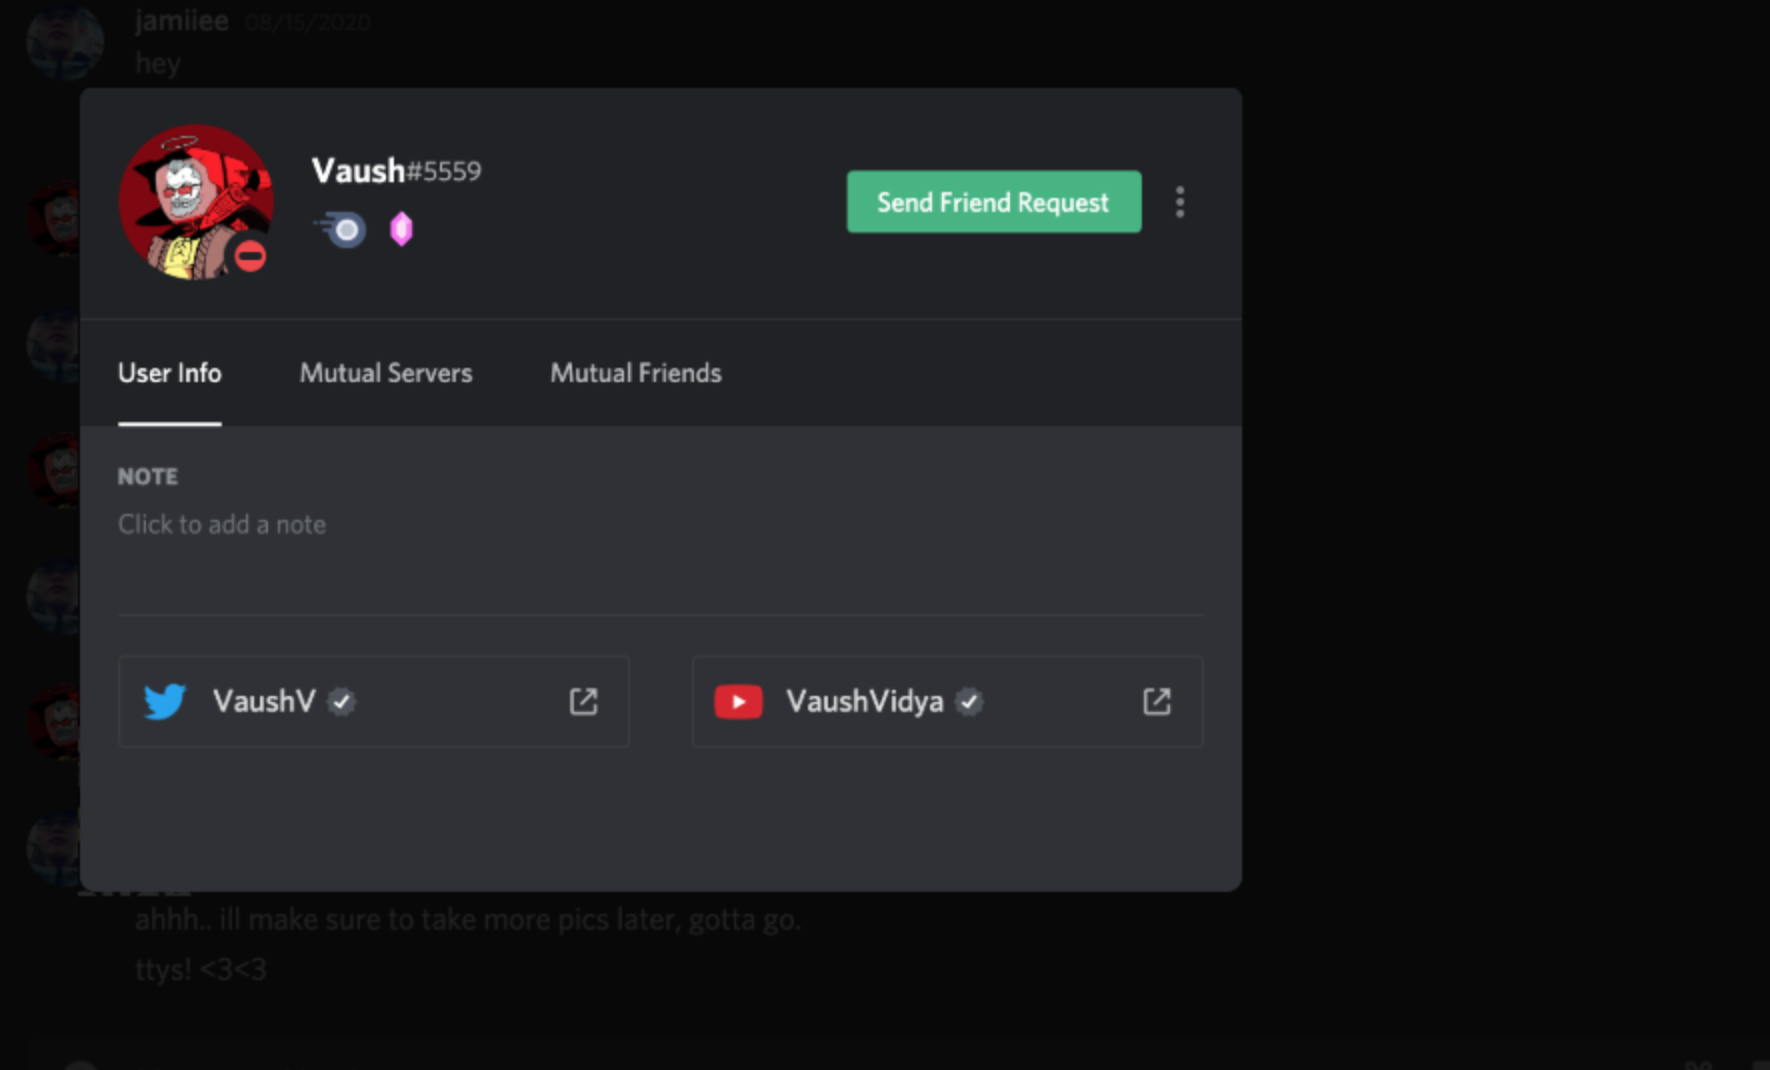Image resolution: width=1770 pixels, height=1070 pixels.
Task: Select the User Info tab
Action: [x=170, y=373]
